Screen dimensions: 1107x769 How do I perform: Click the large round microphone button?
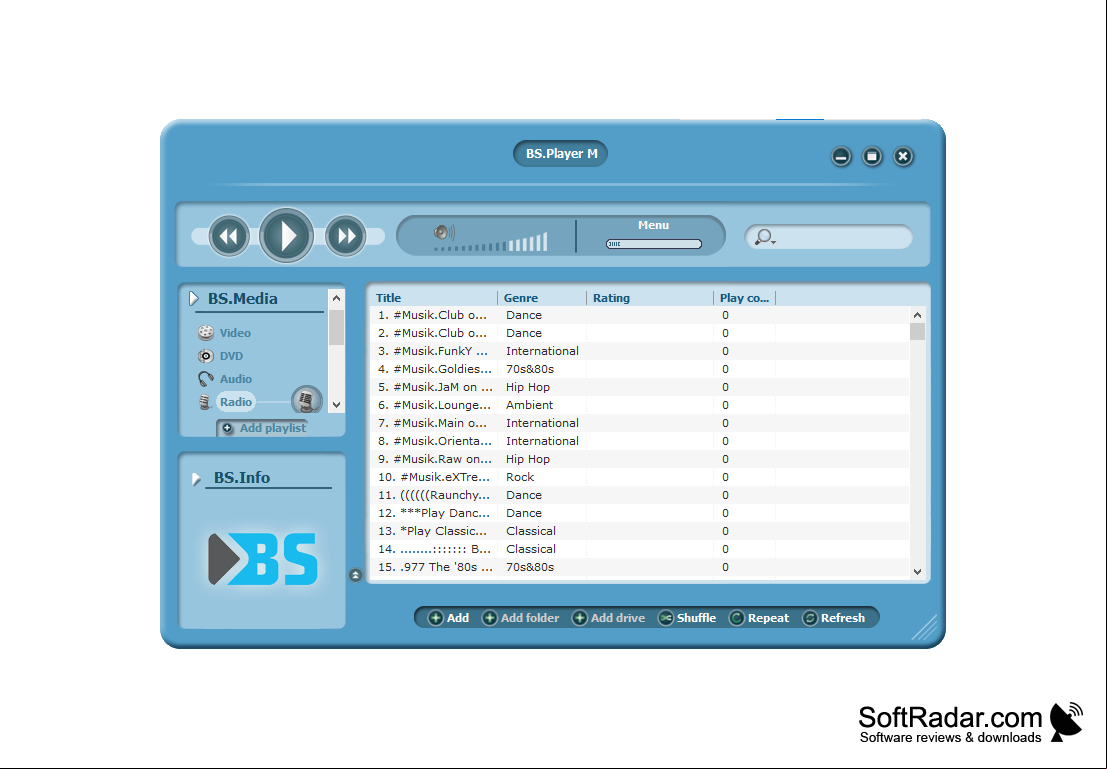[306, 400]
